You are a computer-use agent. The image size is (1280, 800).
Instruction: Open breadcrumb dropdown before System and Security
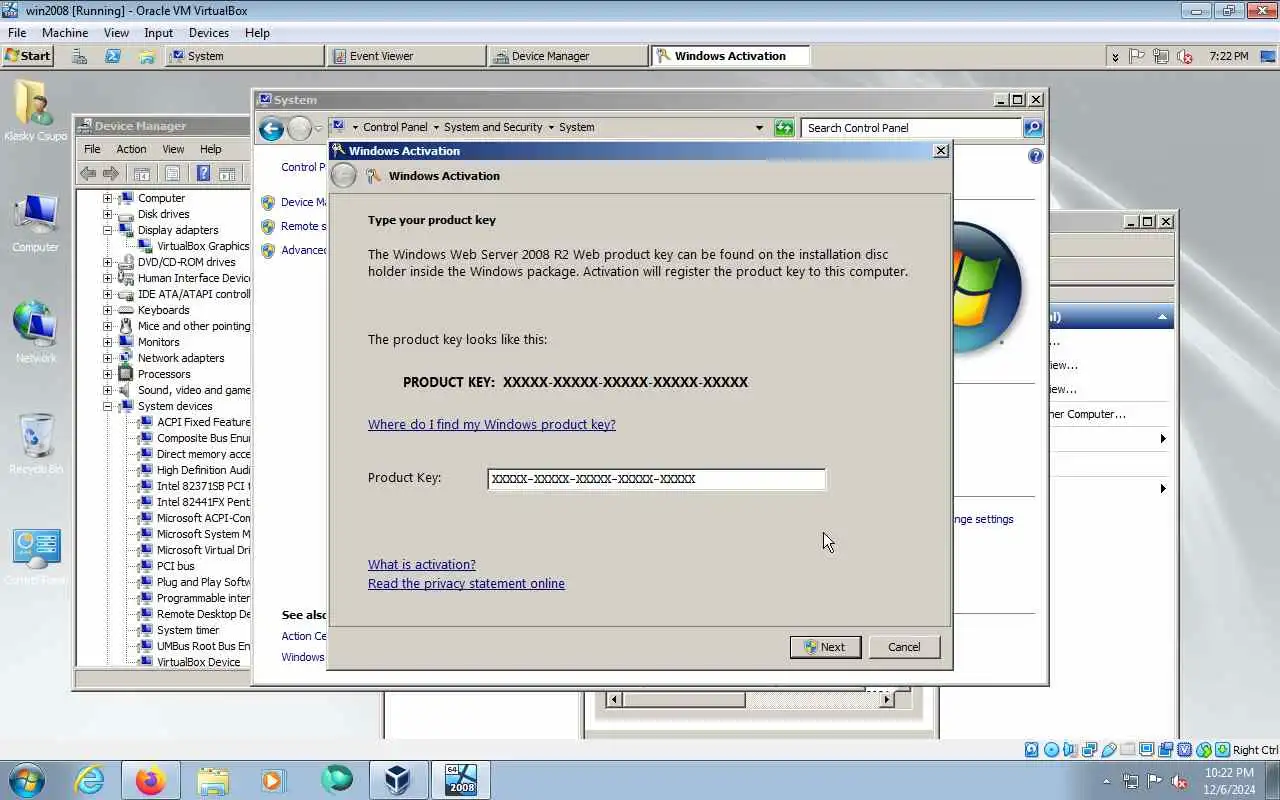click(436, 127)
